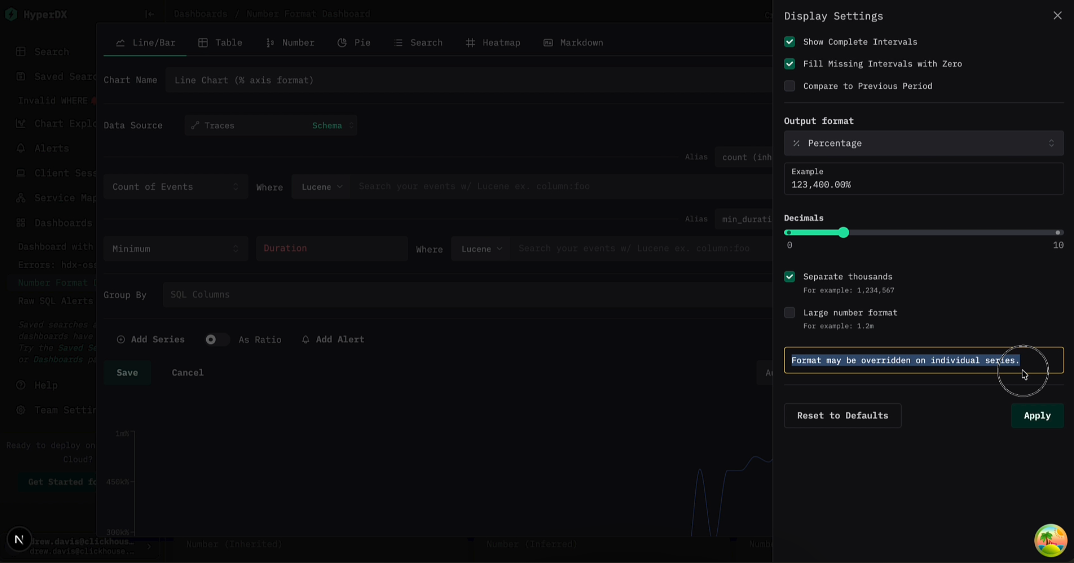Close the Display Settings panel
1074x563 pixels.
1057,16
